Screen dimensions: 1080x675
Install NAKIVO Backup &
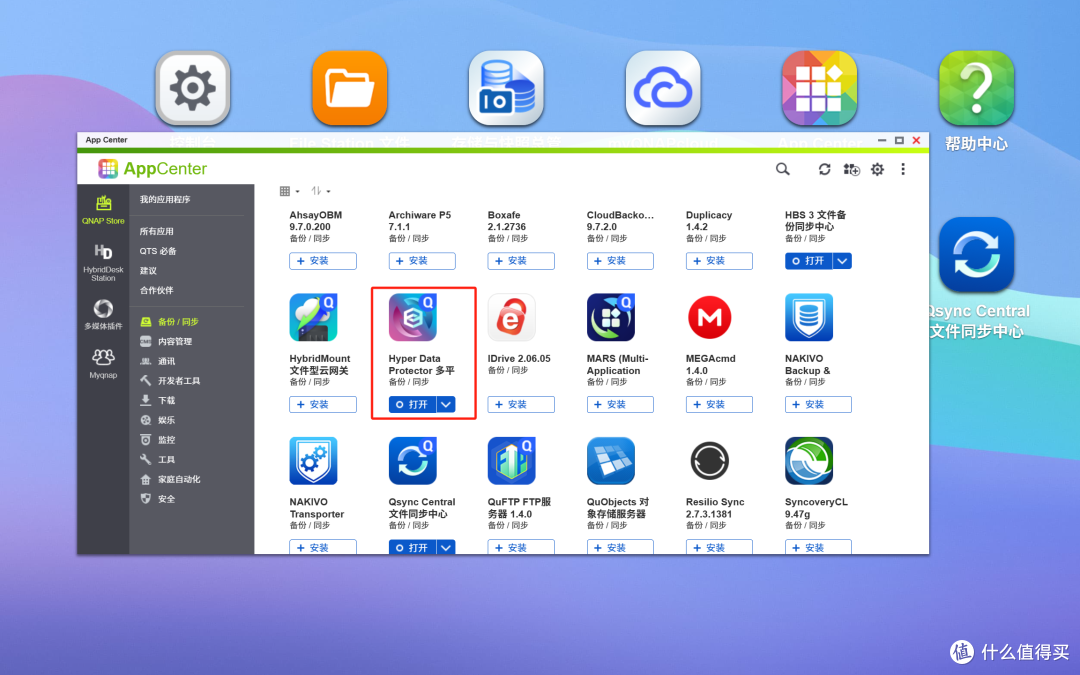(x=819, y=404)
